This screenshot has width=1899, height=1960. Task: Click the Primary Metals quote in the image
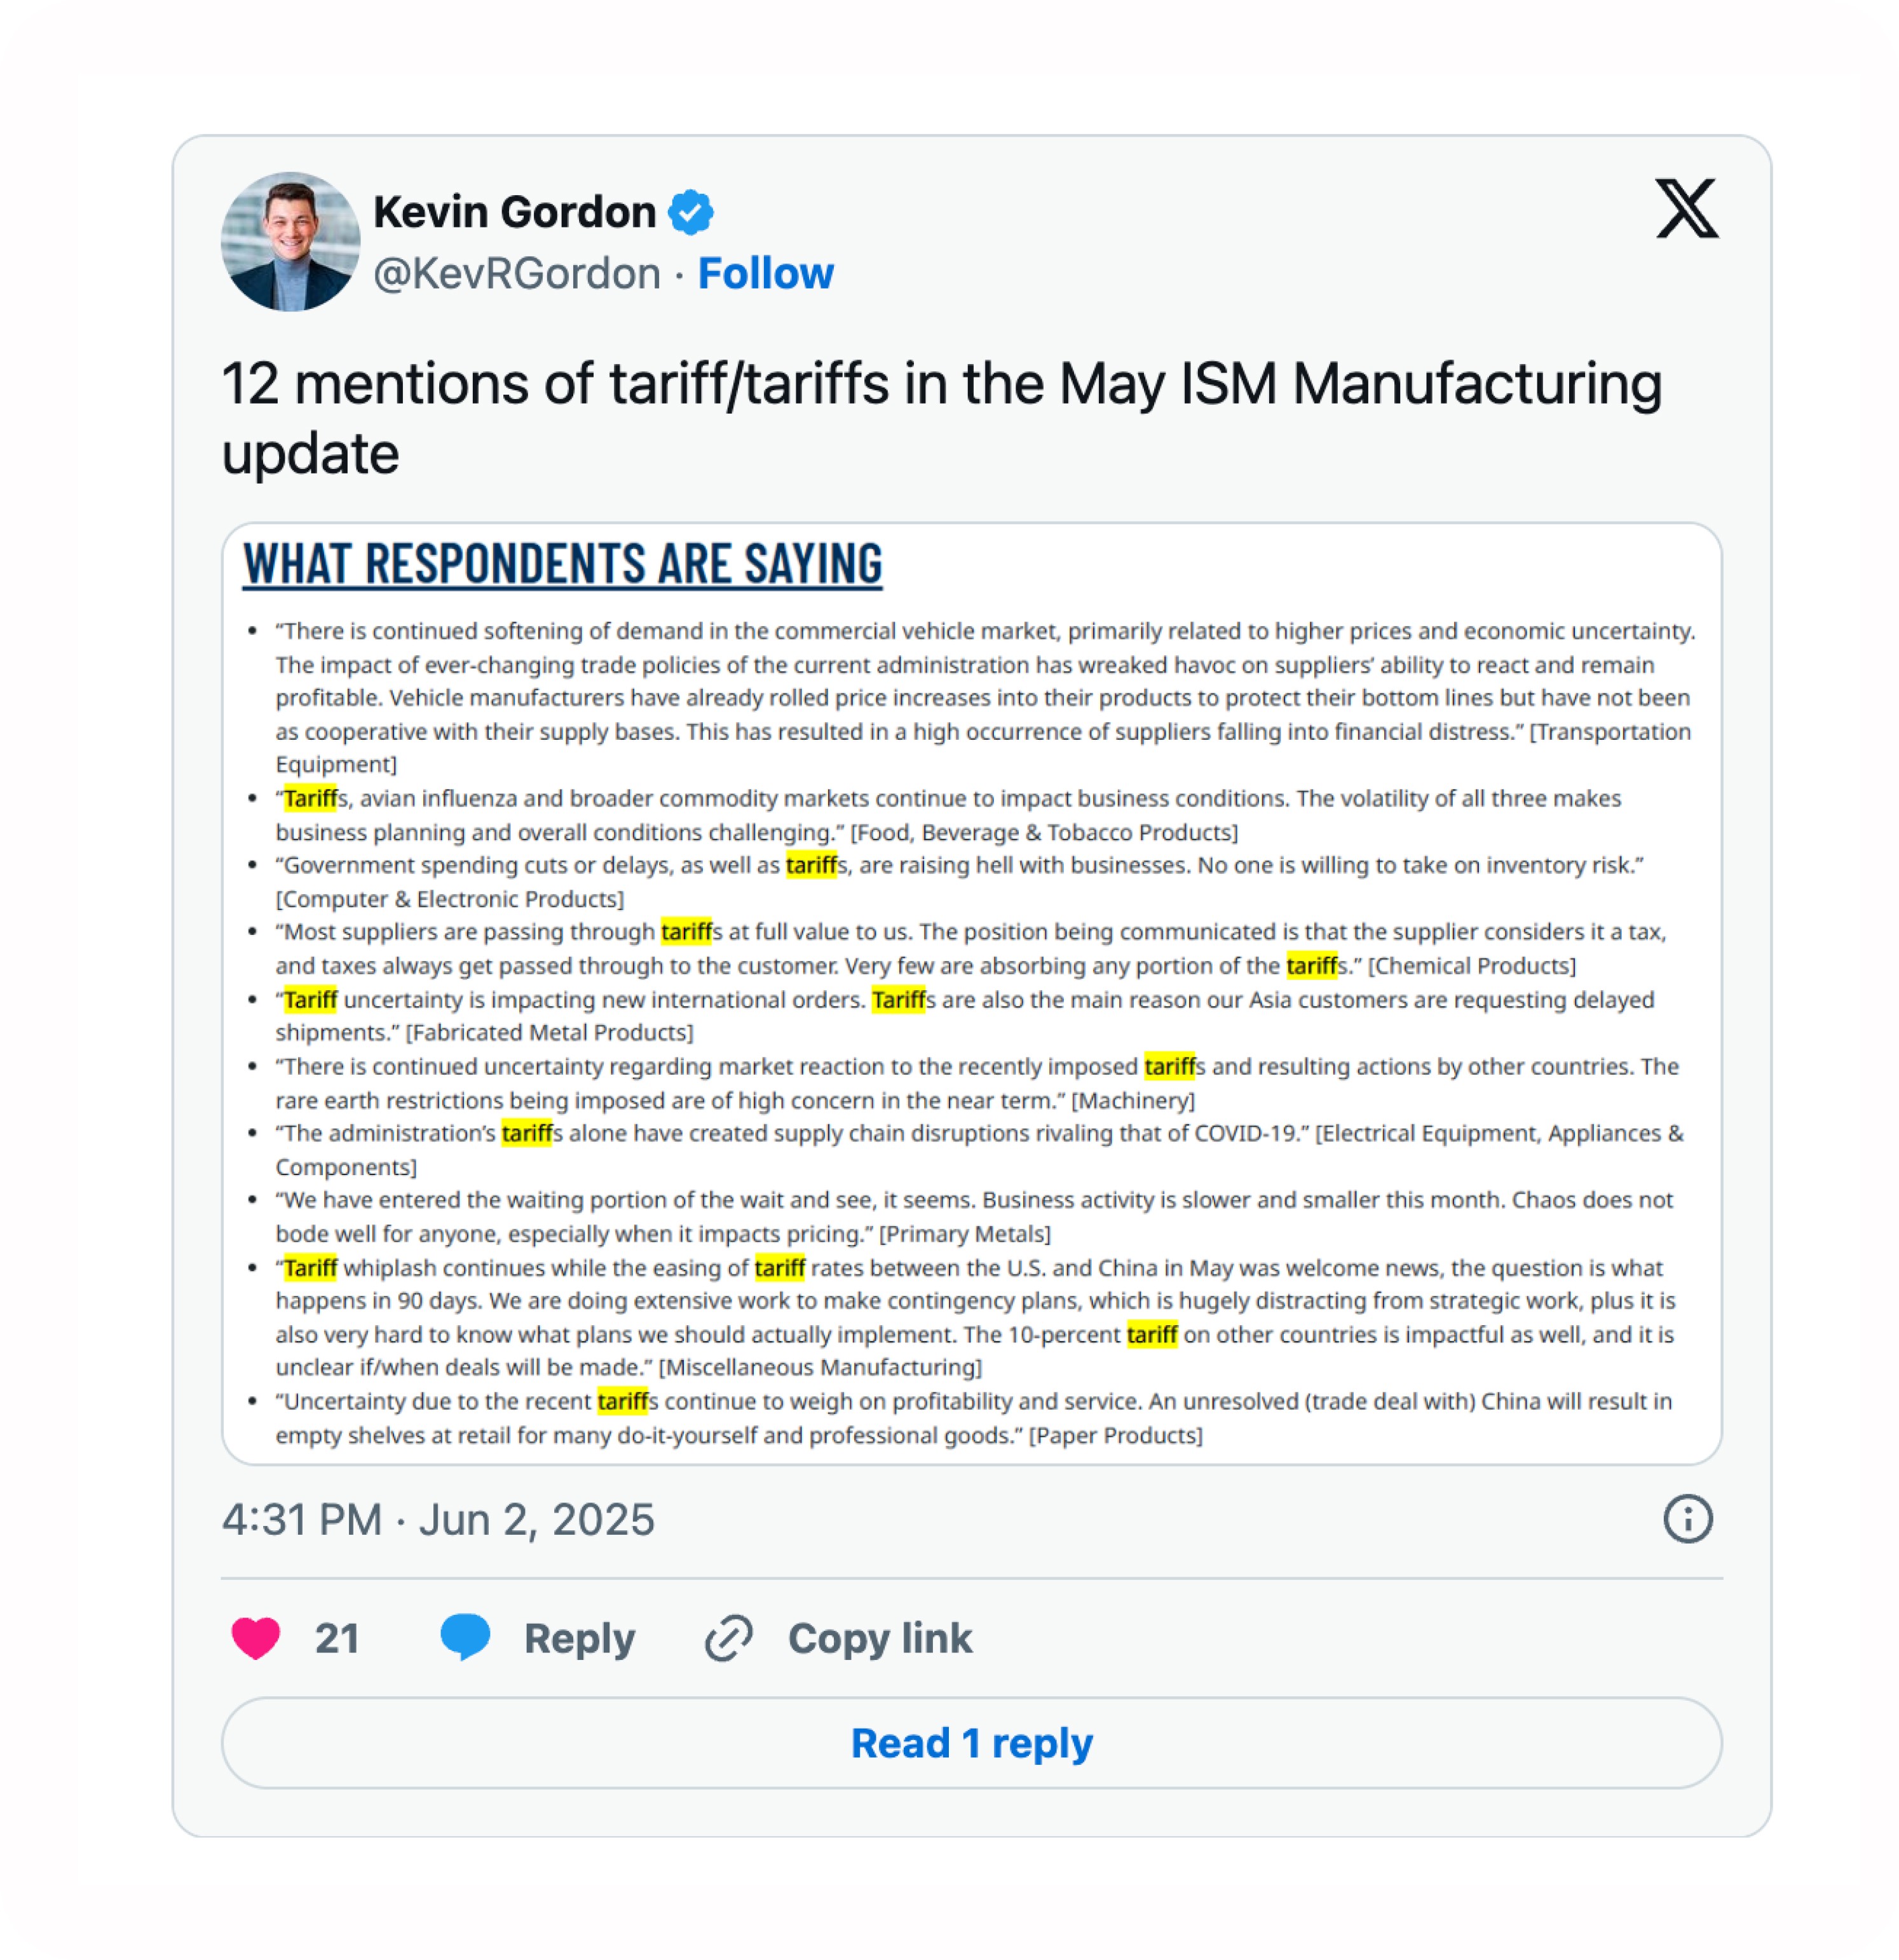coord(975,1216)
